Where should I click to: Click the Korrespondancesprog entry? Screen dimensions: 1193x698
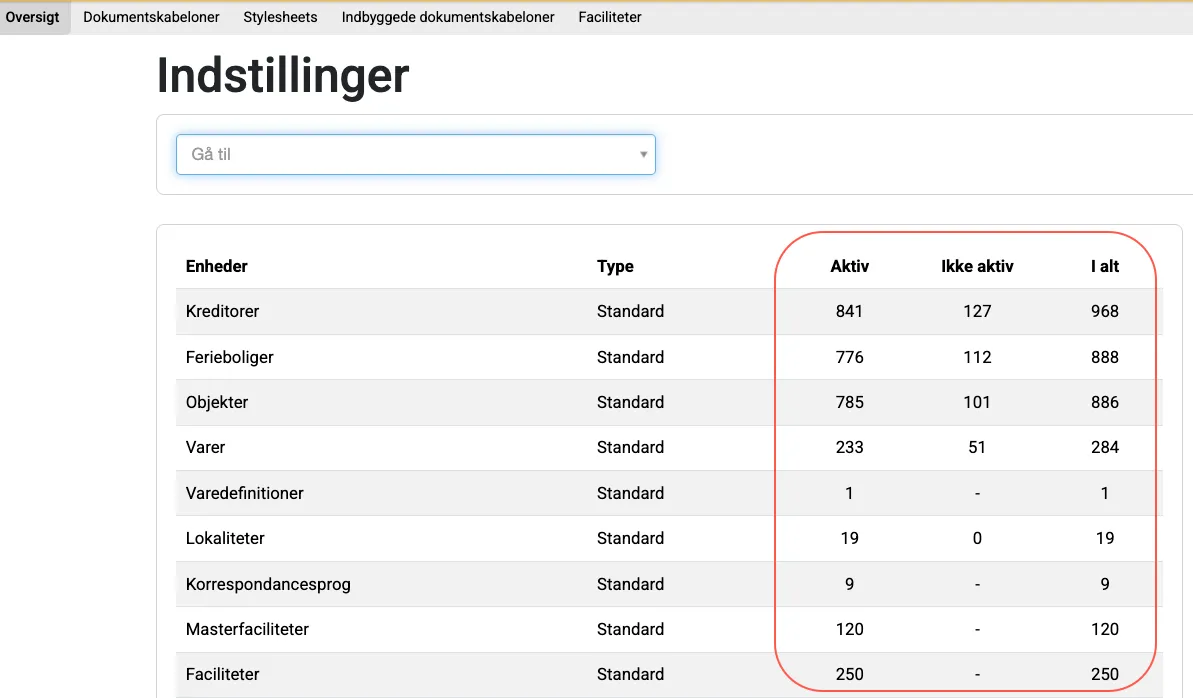coord(268,584)
